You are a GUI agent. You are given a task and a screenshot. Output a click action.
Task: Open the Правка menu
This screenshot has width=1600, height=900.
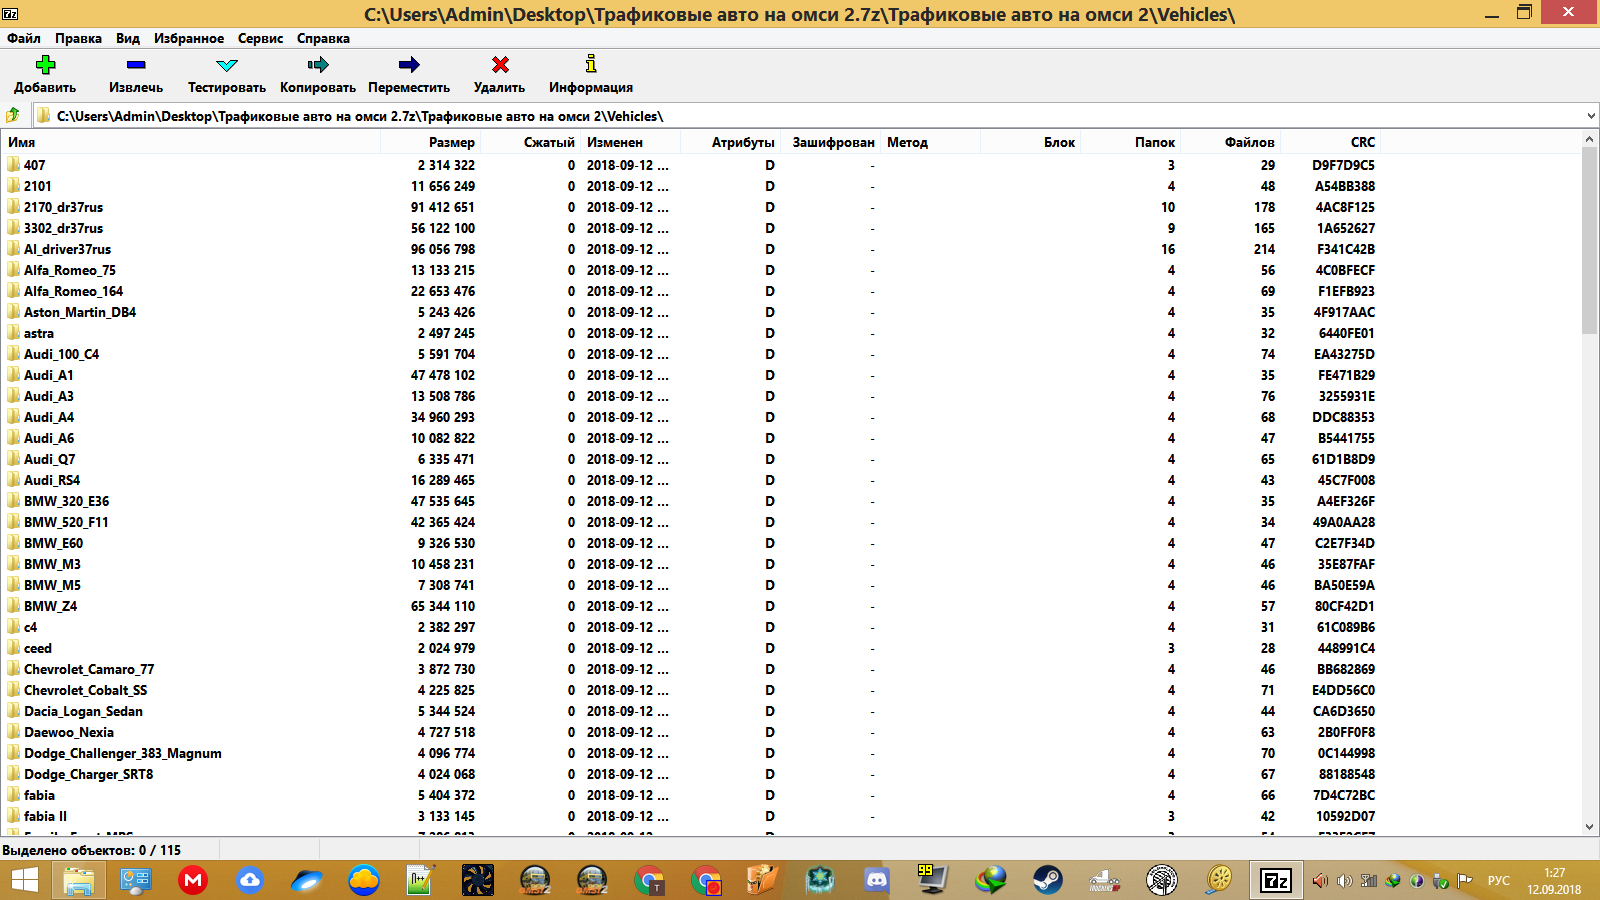point(78,38)
